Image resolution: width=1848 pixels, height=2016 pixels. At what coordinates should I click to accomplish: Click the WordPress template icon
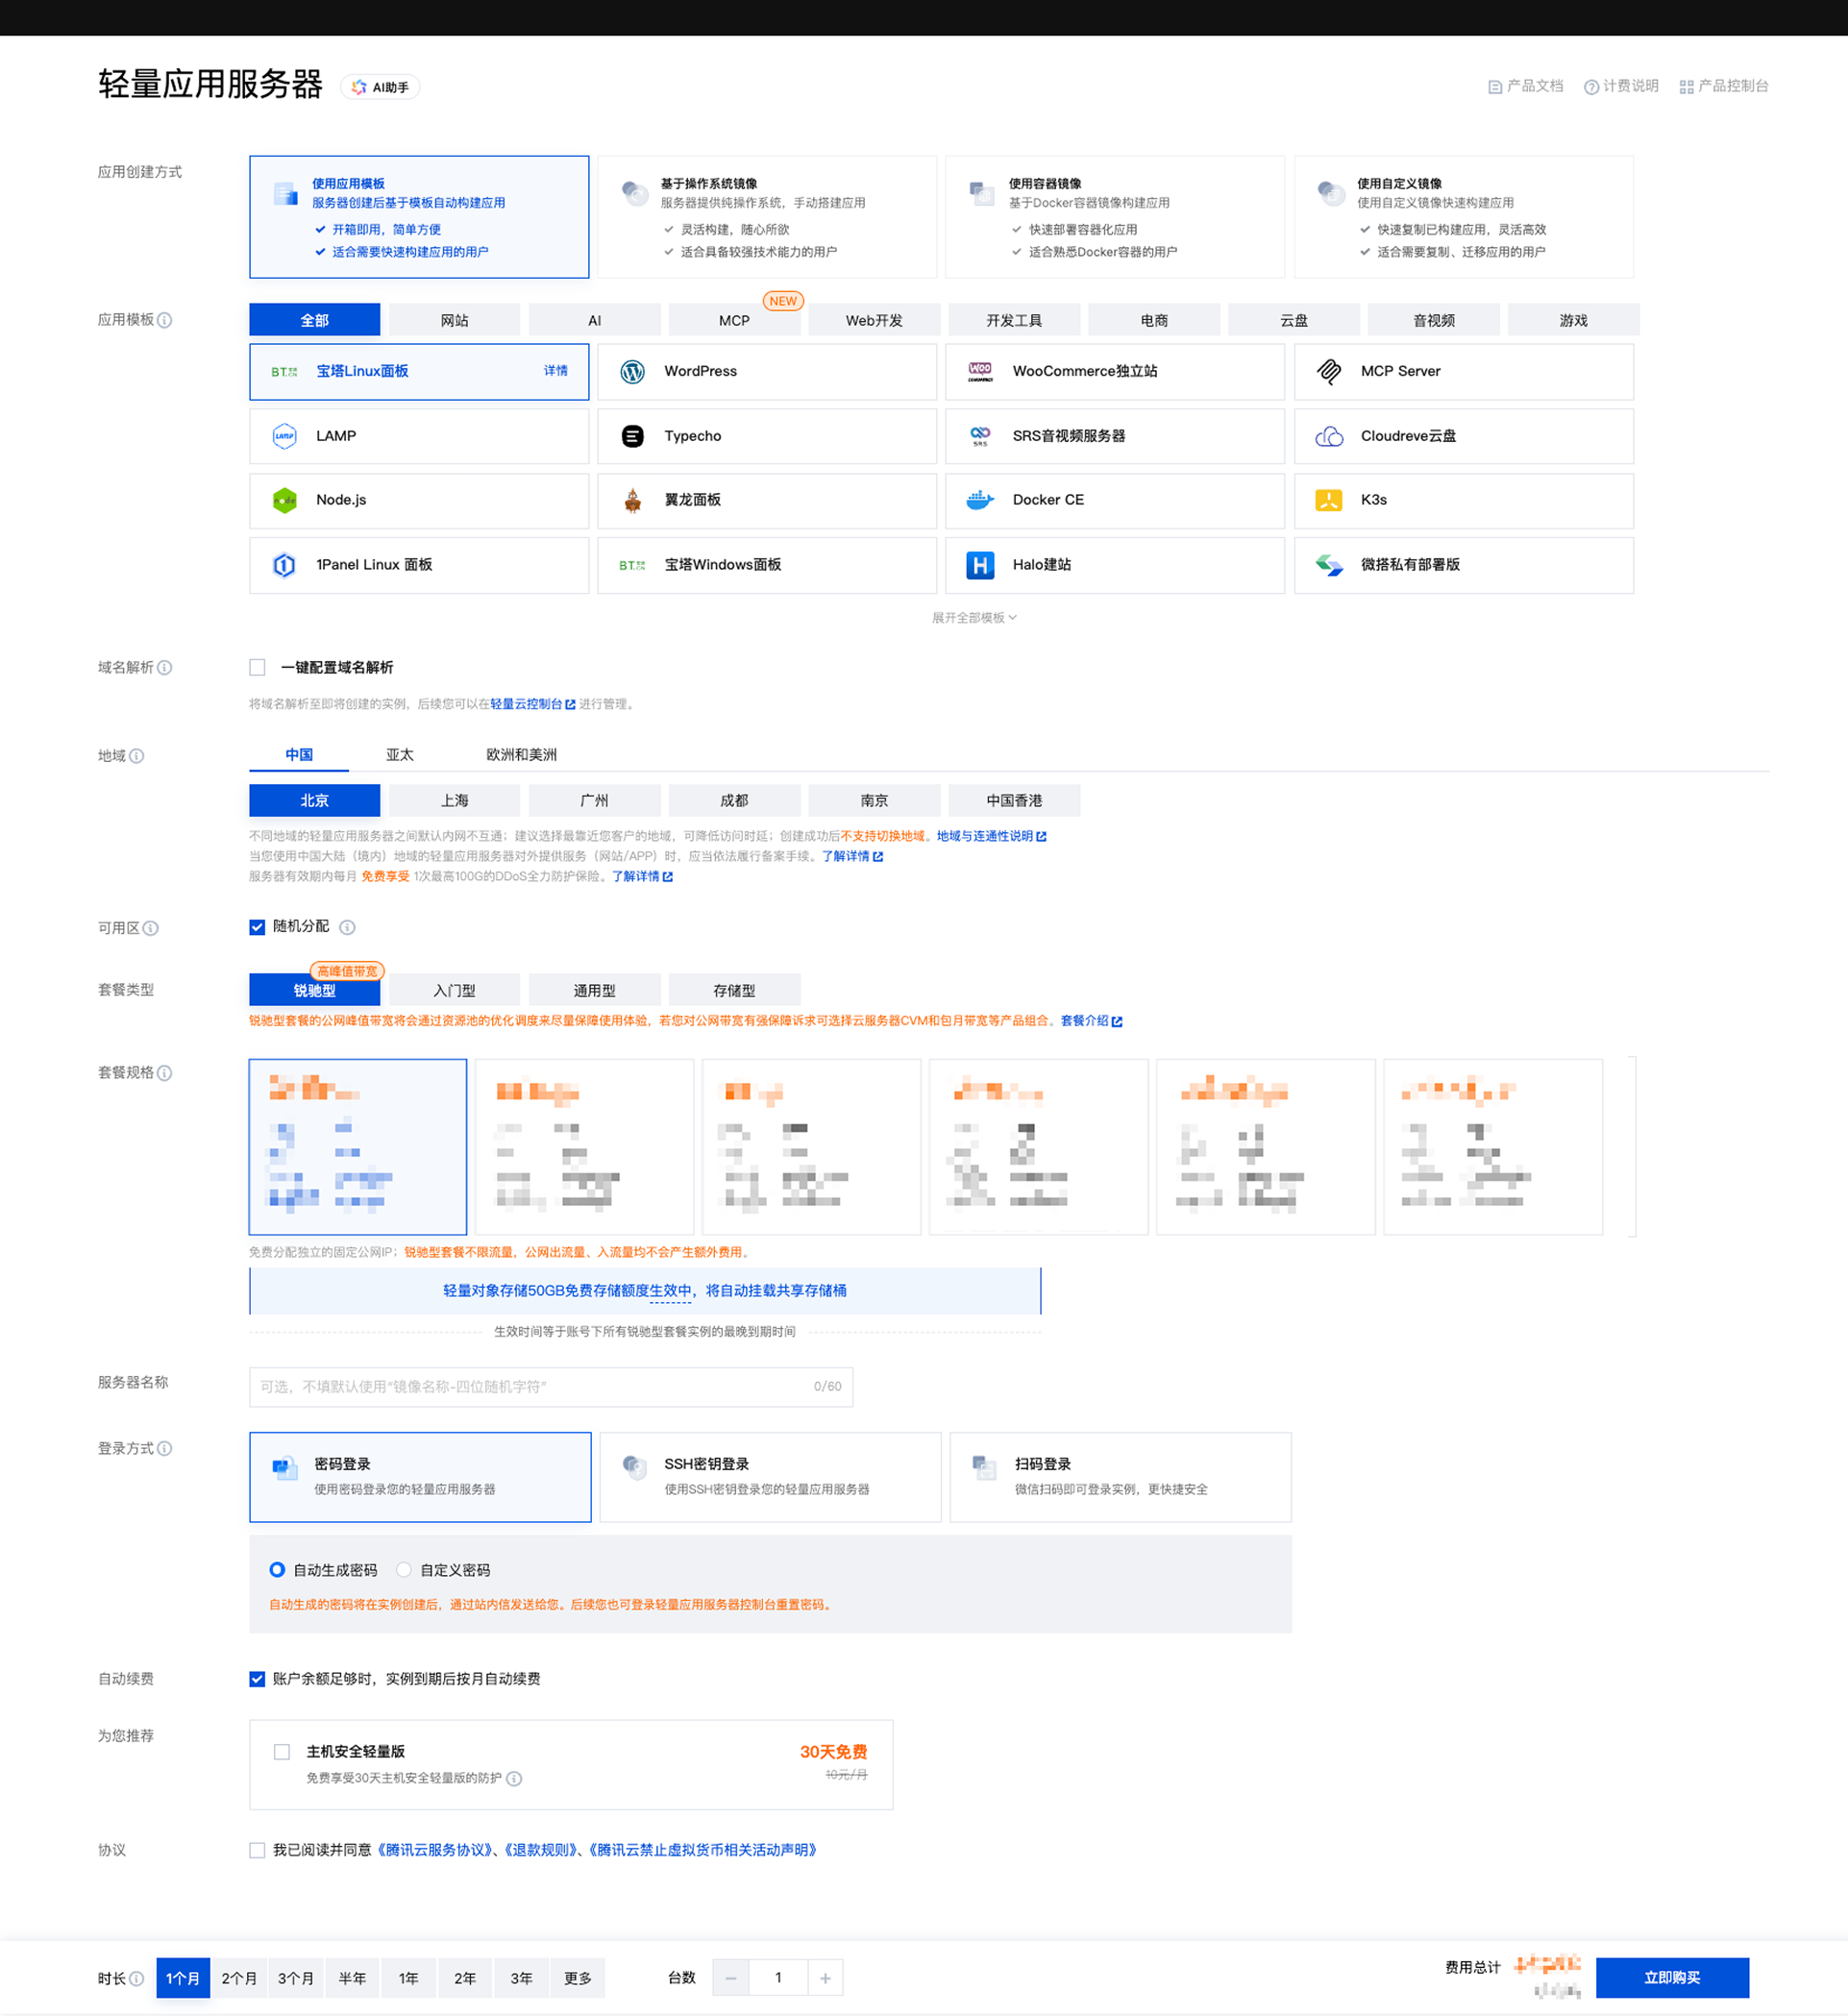tap(632, 371)
